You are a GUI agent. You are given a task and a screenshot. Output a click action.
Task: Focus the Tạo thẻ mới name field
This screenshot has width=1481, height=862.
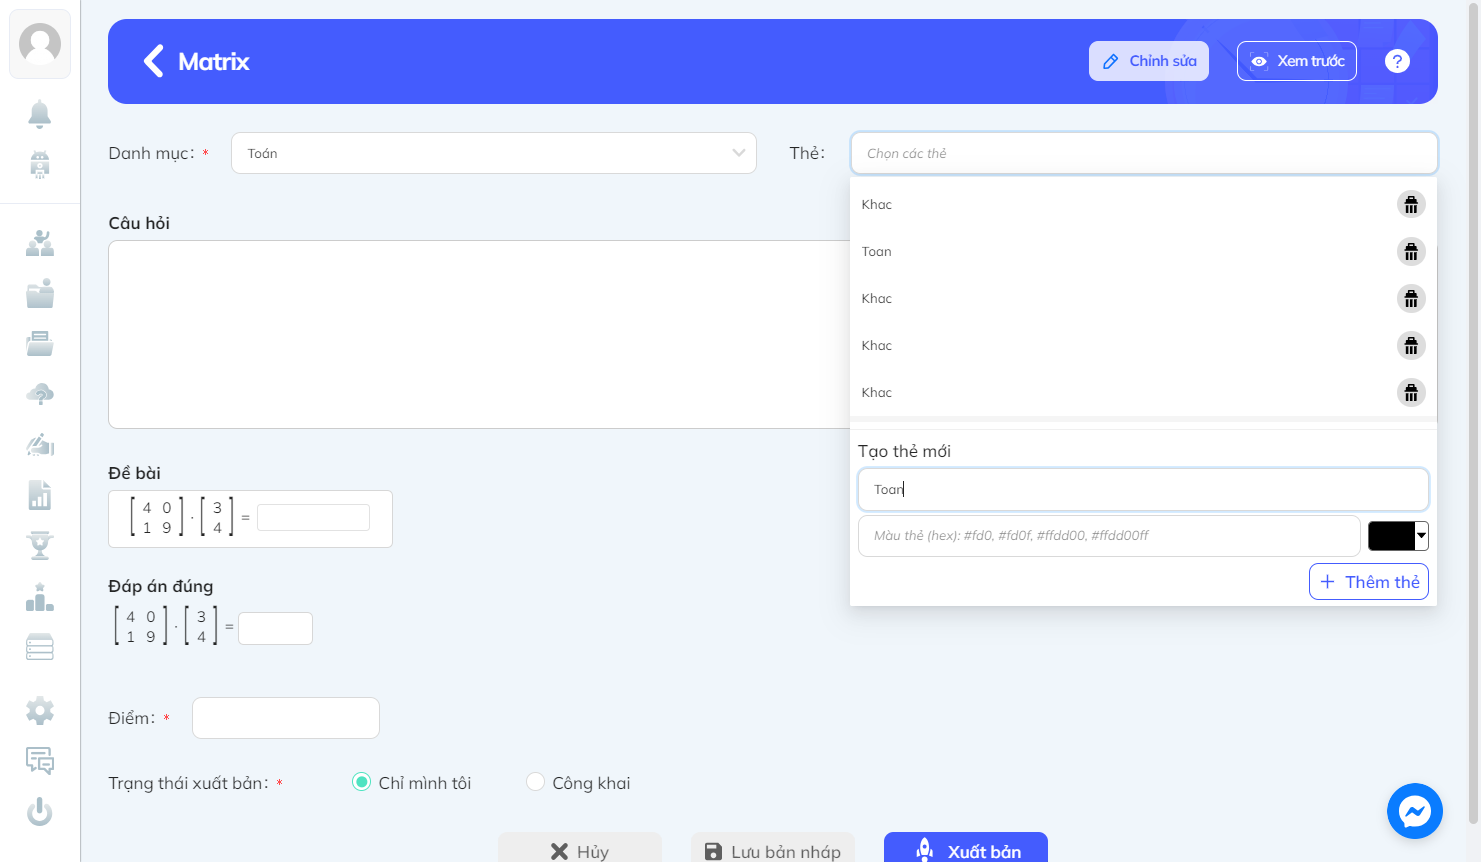[1143, 489]
